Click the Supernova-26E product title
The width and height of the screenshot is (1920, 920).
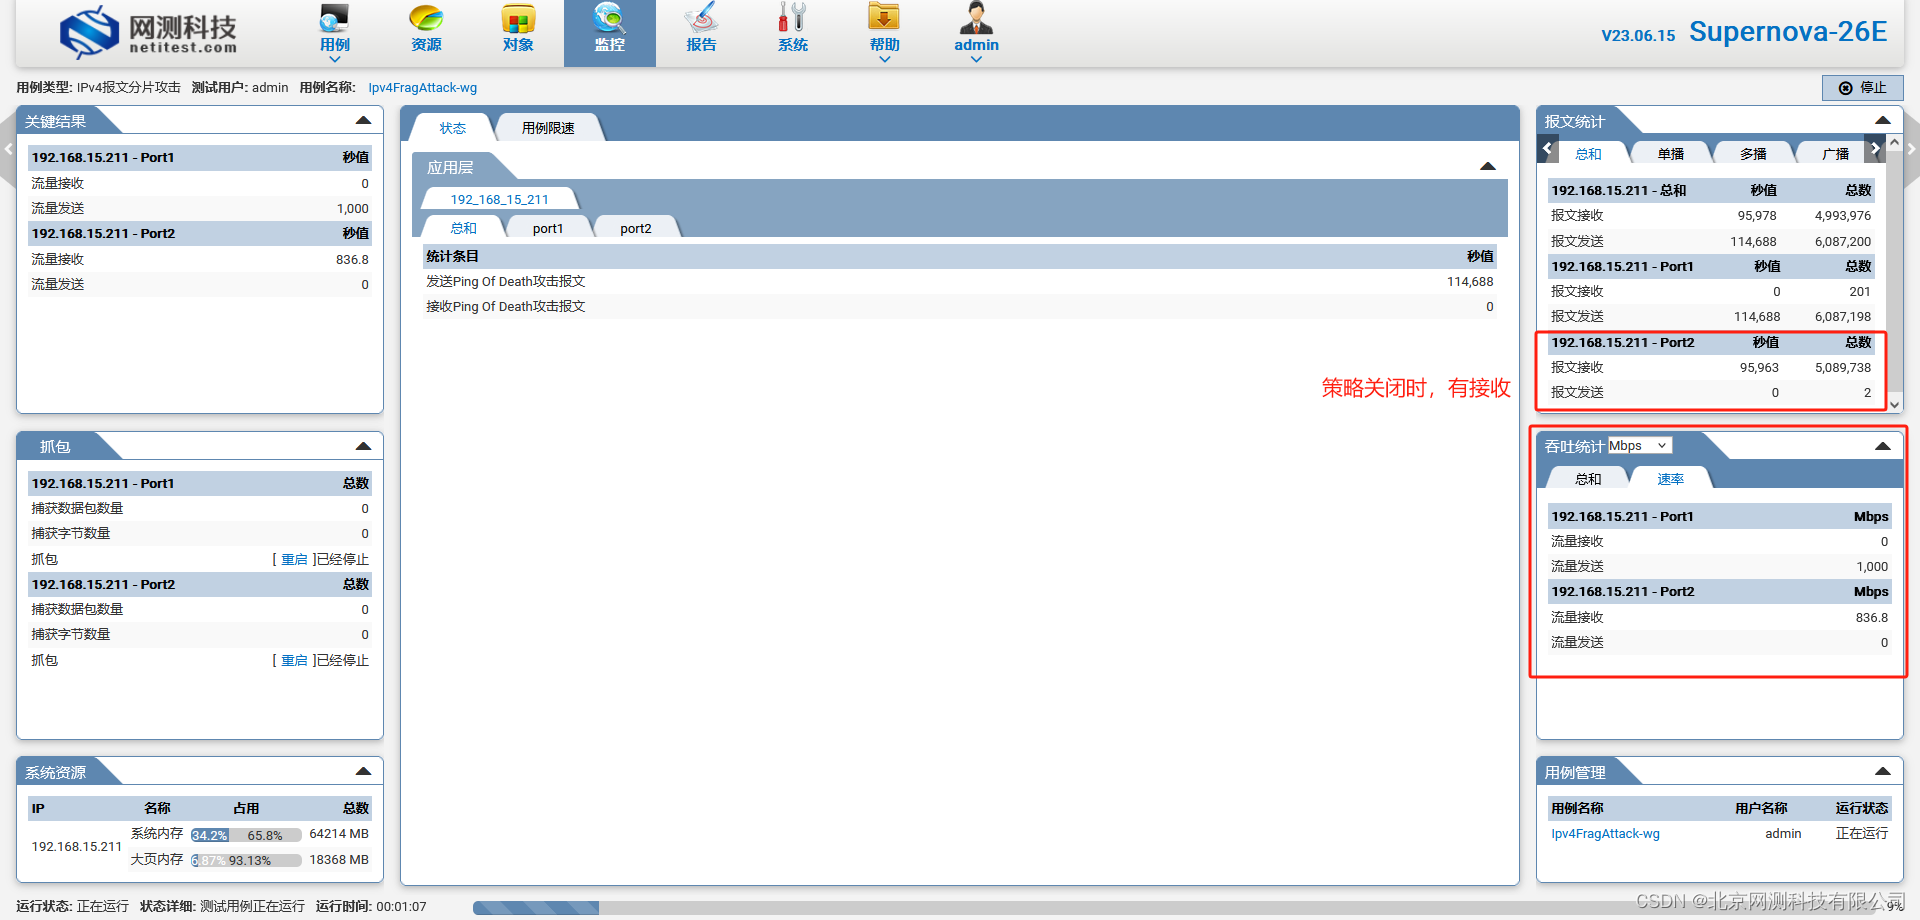click(1788, 32)
